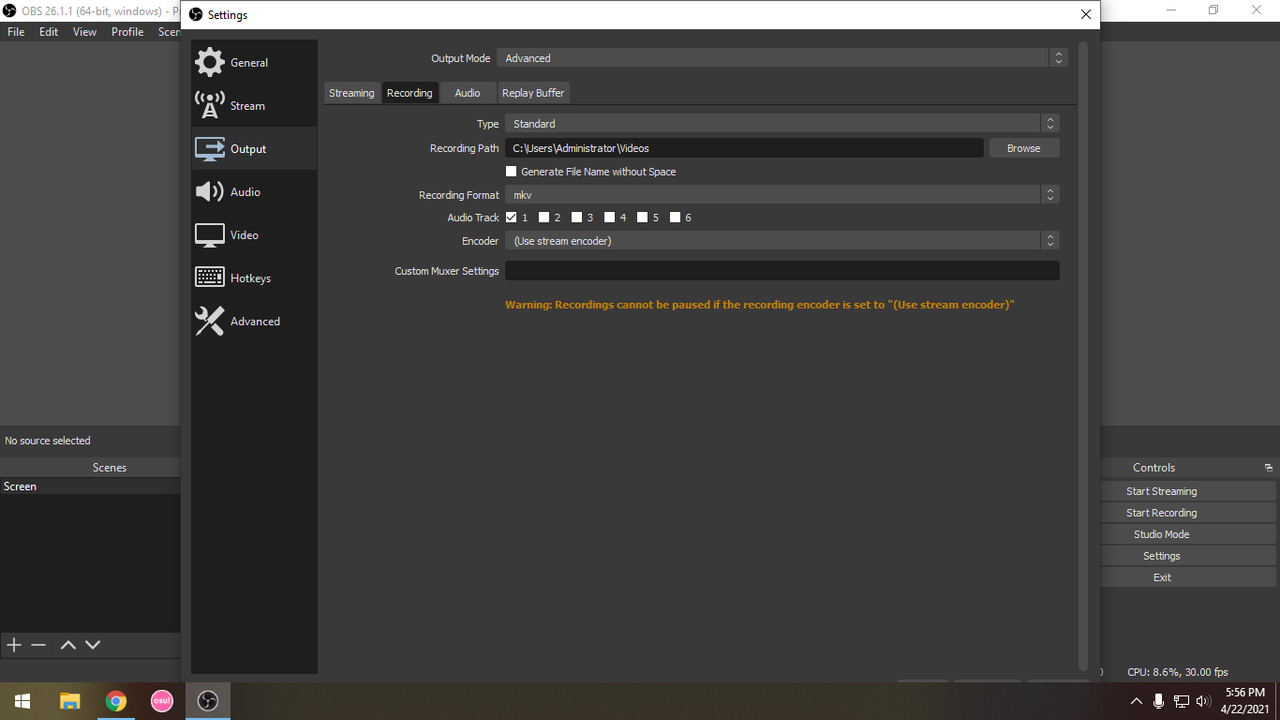Check Audio Track 4

[609, 217]
